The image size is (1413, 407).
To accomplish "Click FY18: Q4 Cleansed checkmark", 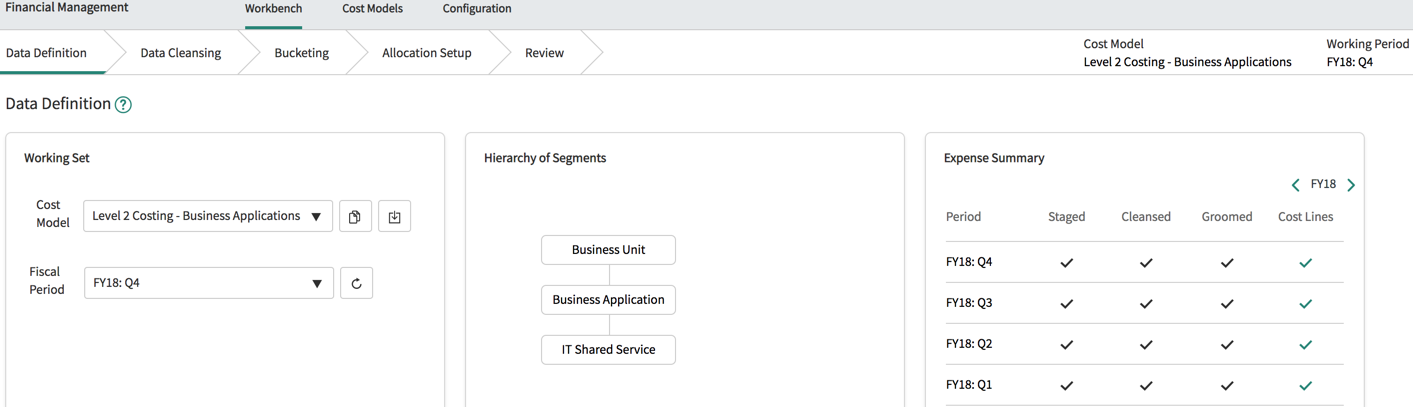I will click(1146, 263).
